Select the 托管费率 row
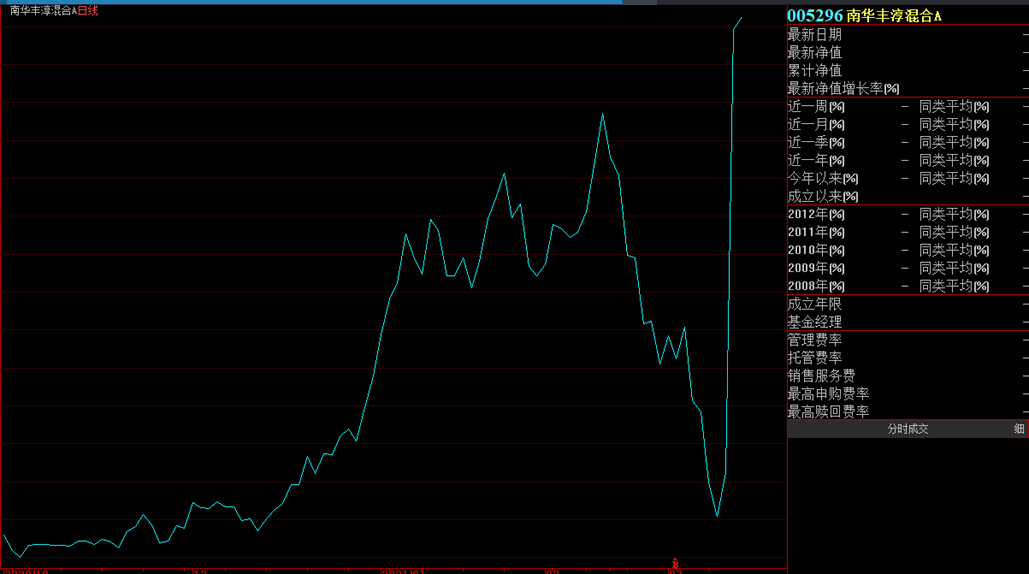Image resolution: width=1029 pixels, height=574 pixels. click(908, 358)
